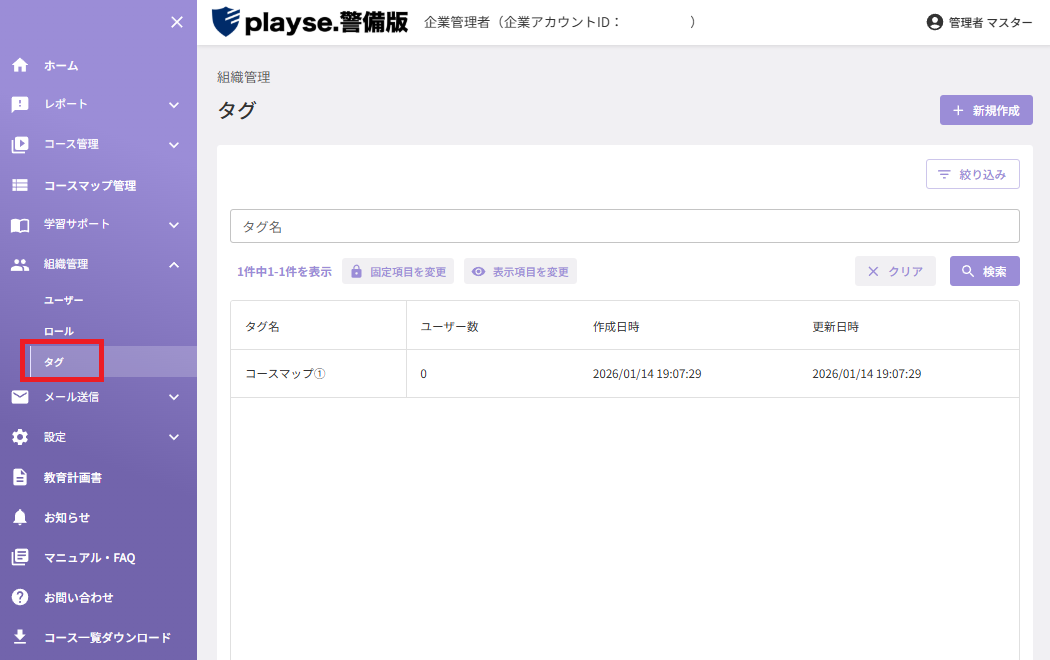Click 固定項目を変更 button text
This screenshot has height=660, width=1050.
(x=408, y=272)
